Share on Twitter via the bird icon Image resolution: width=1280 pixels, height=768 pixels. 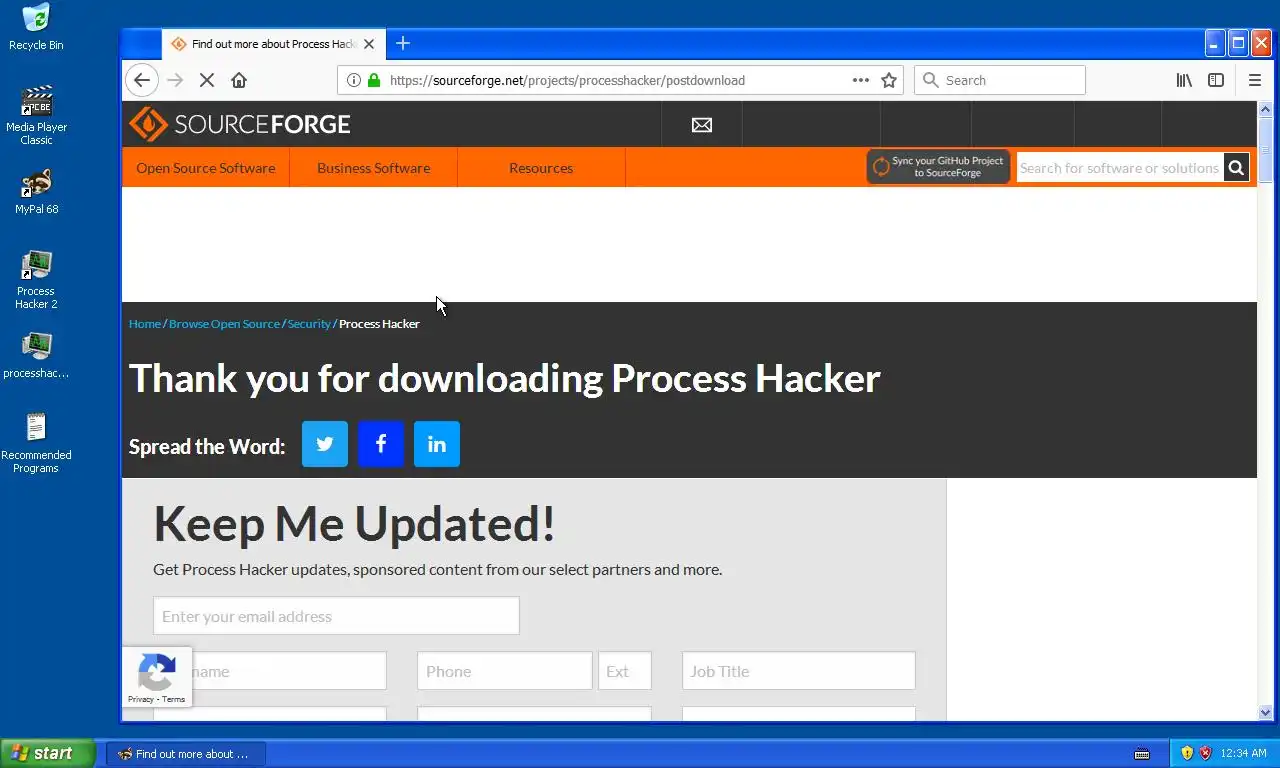(325, 444)
